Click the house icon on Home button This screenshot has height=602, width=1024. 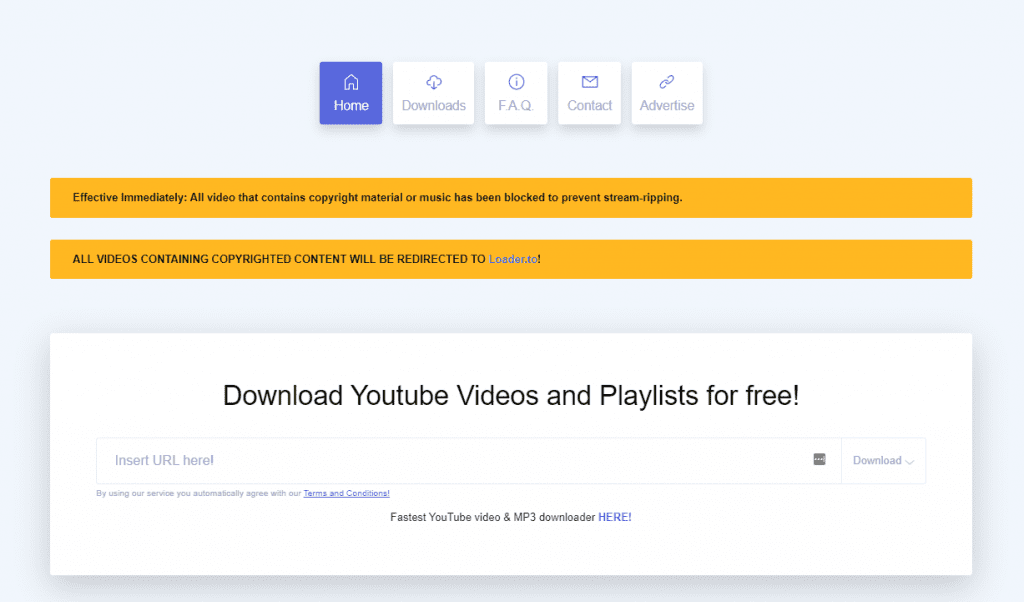pyautogui.click(x=350, y=82)
